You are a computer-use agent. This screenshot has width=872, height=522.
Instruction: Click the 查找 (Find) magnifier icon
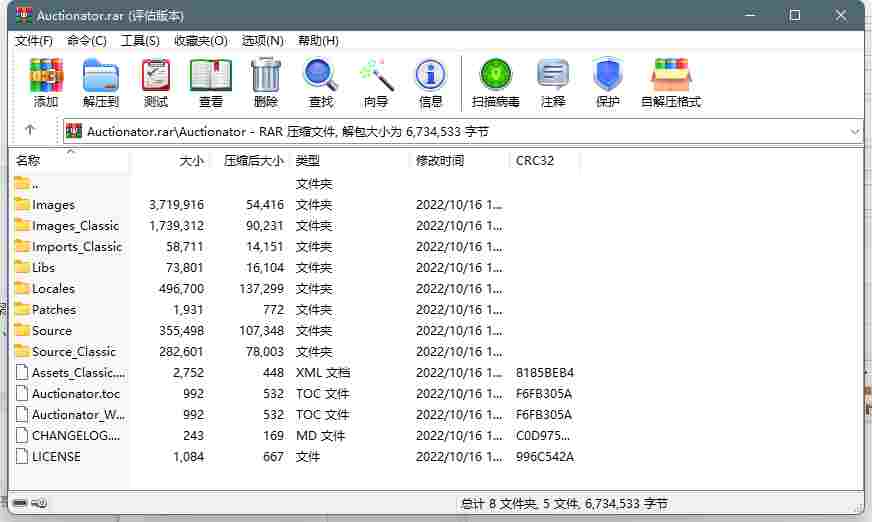pos(321,76)
